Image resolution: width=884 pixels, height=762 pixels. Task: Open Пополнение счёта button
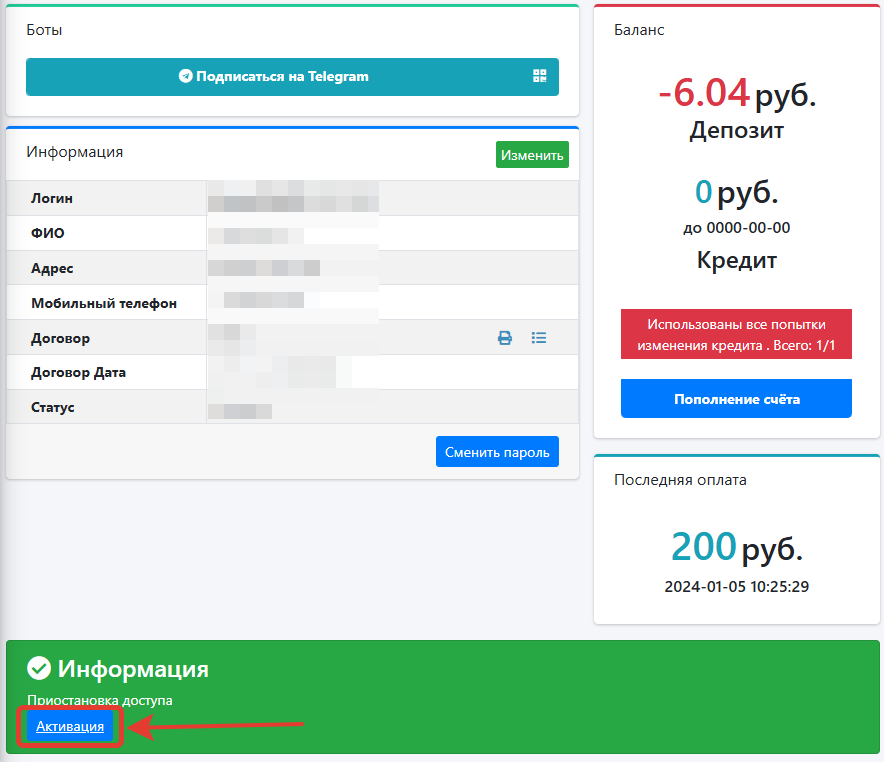tap(736, 398)
